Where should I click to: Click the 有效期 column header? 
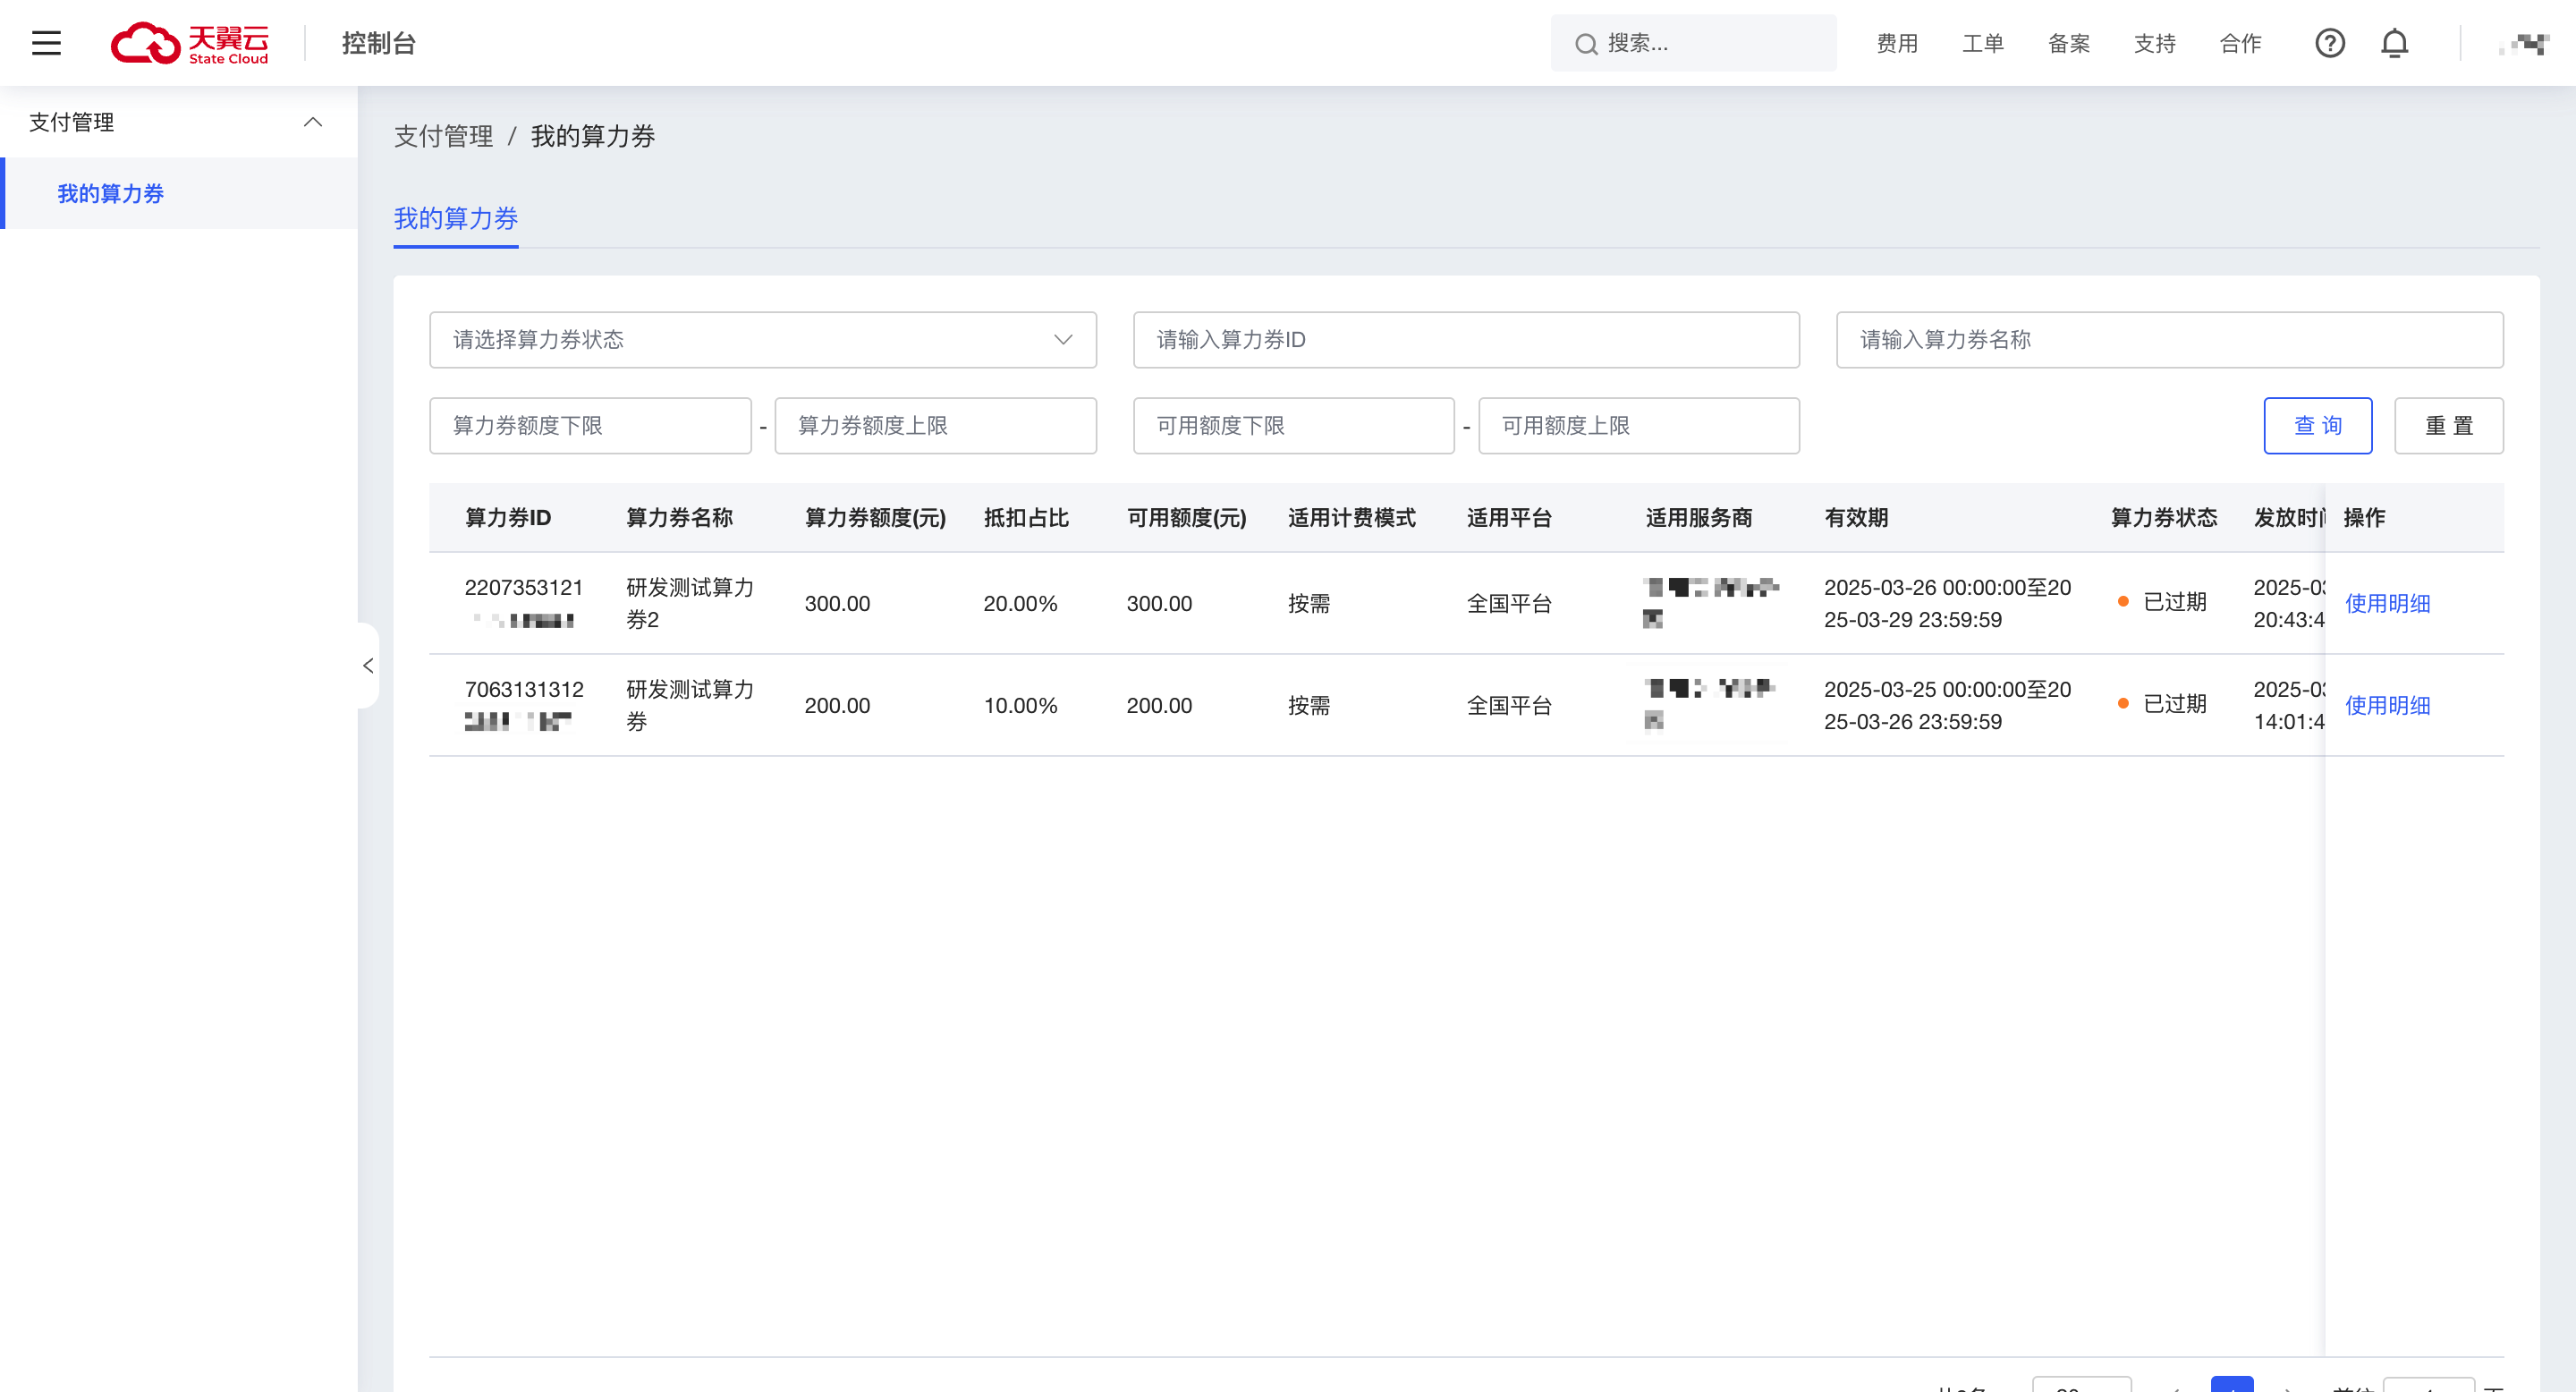(x=1856, y=517)
